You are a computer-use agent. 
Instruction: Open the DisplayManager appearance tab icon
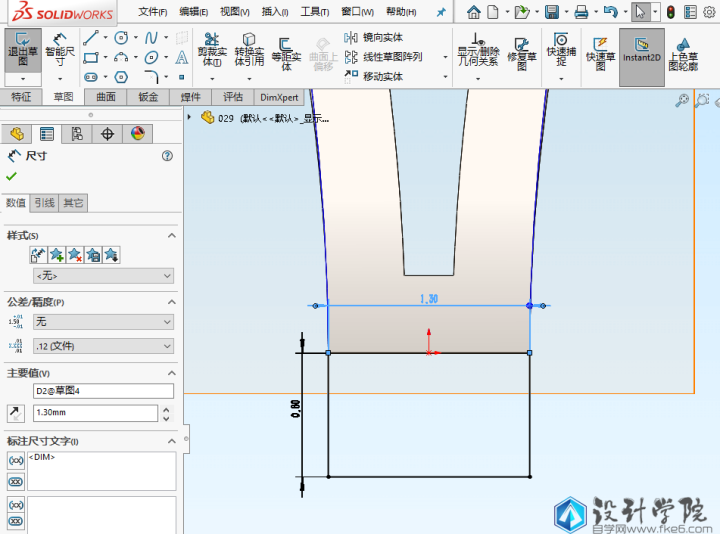138,134
